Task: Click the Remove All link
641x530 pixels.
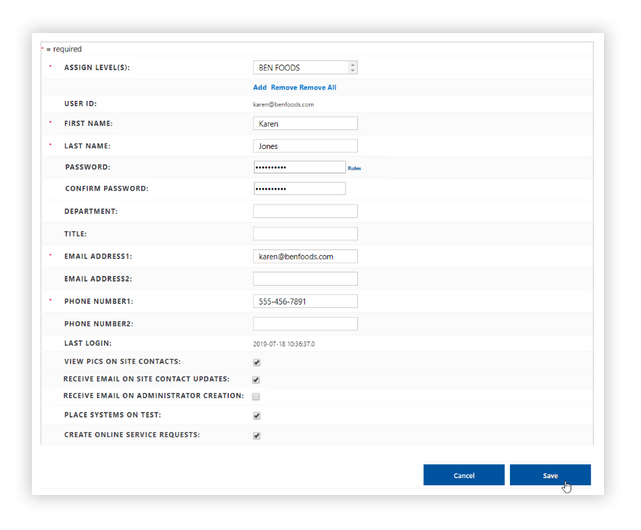Action: point(318,88)
